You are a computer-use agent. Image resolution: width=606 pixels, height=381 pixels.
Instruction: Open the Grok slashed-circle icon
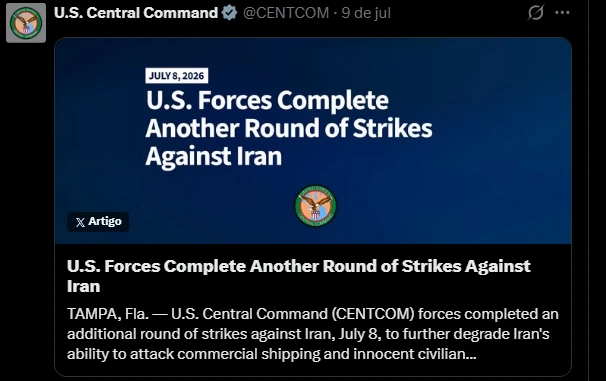coord(536,12)
